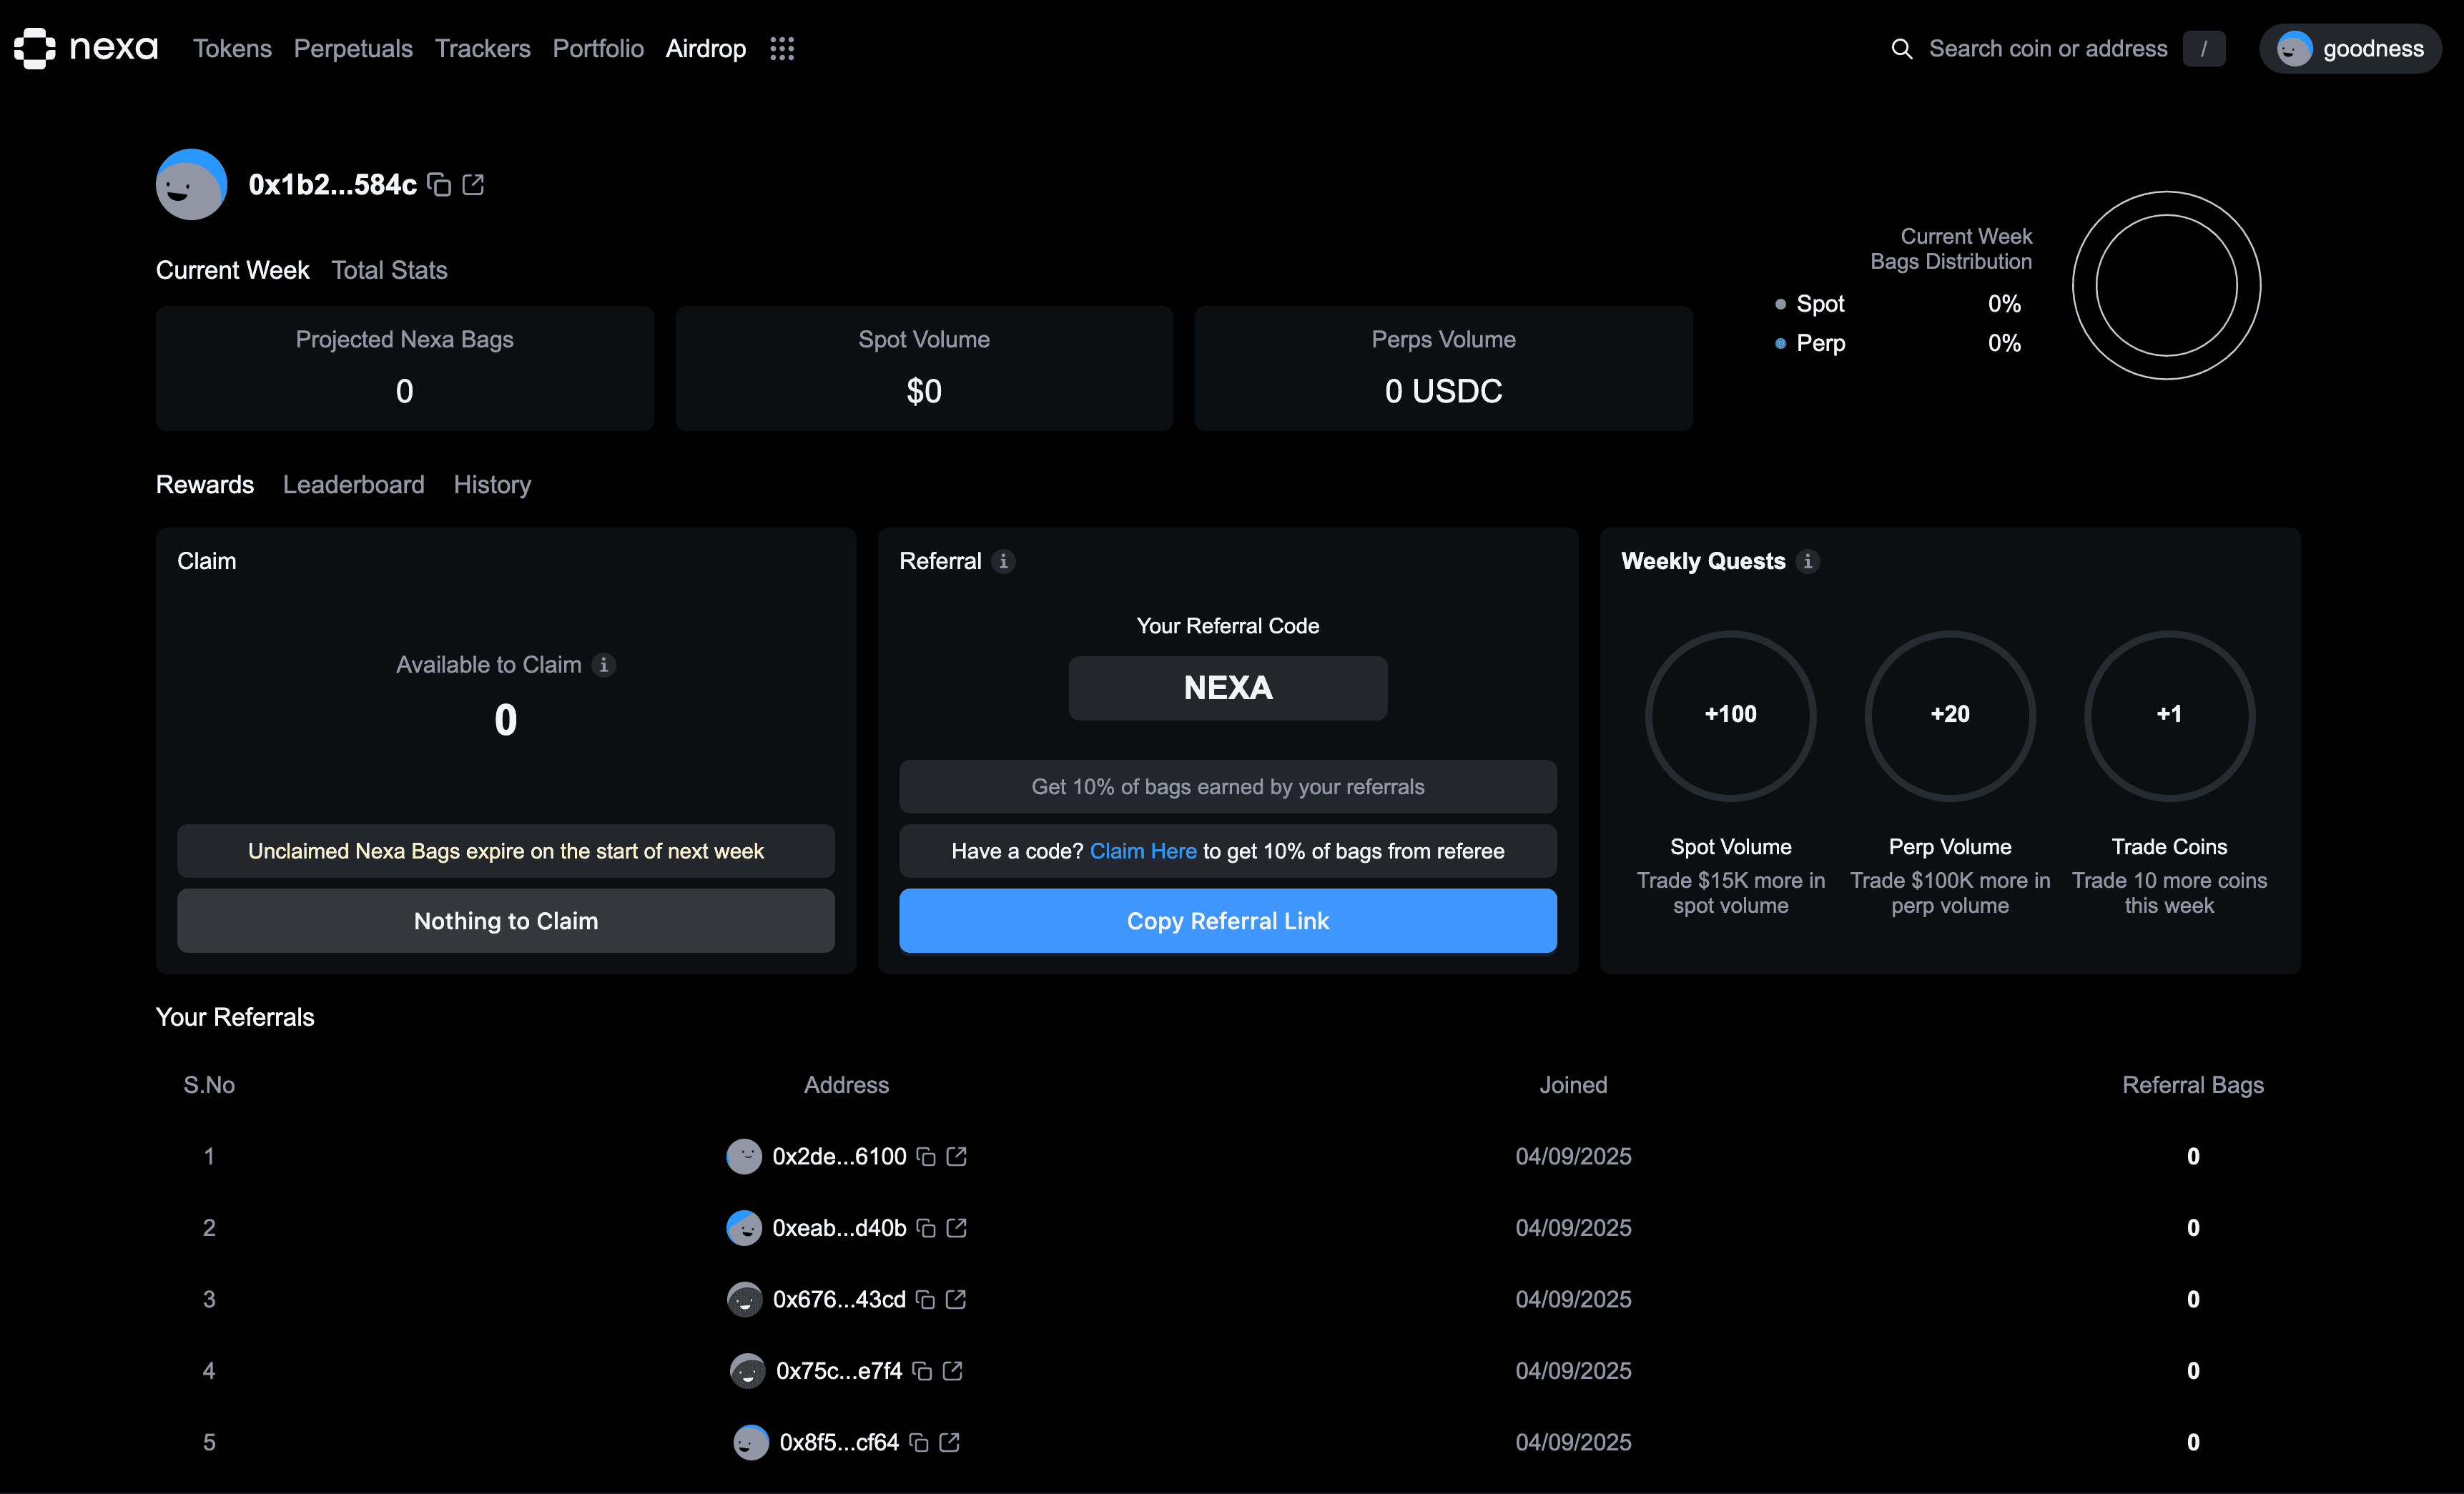
Task: Copy referral address 0x2de...6100
Action: [x=926, y=1157]
